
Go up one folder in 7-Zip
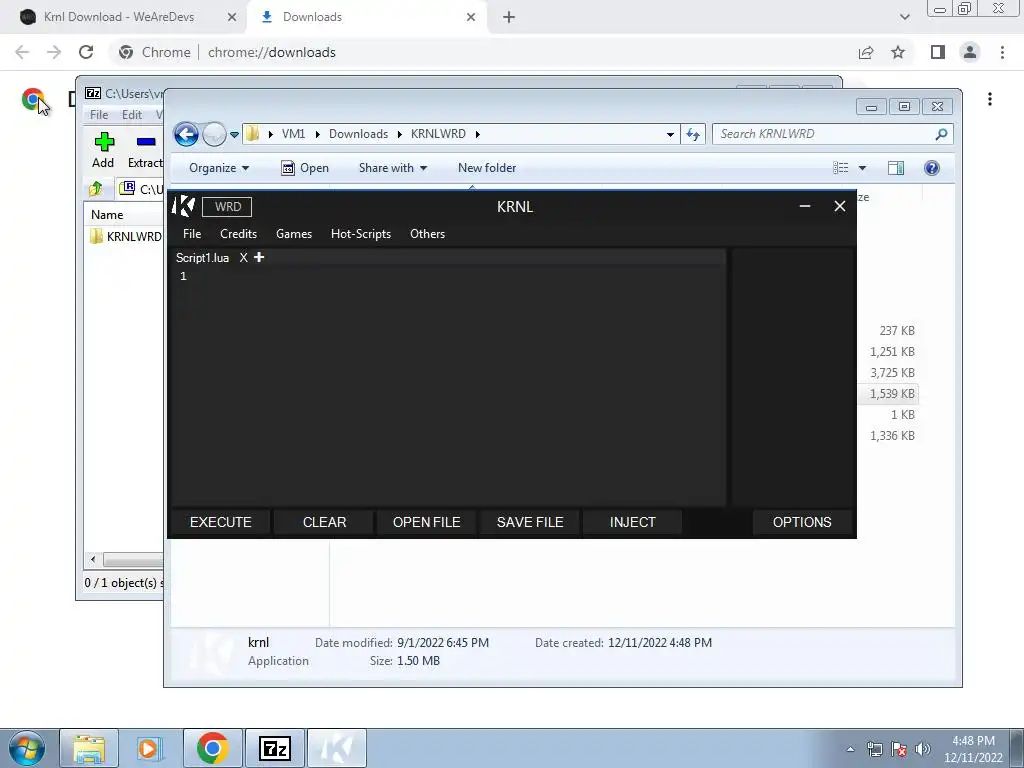pos(95,189)
